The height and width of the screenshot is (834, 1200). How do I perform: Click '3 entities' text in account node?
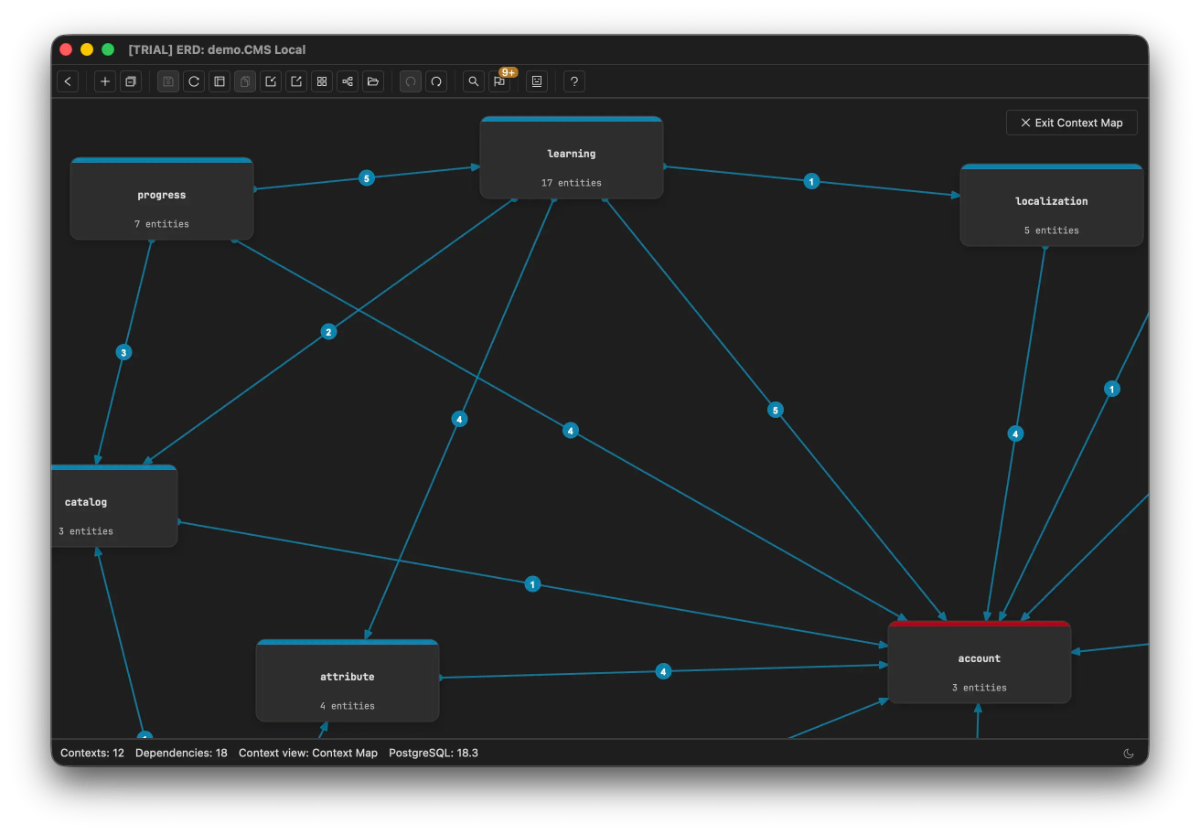point(979,688)
